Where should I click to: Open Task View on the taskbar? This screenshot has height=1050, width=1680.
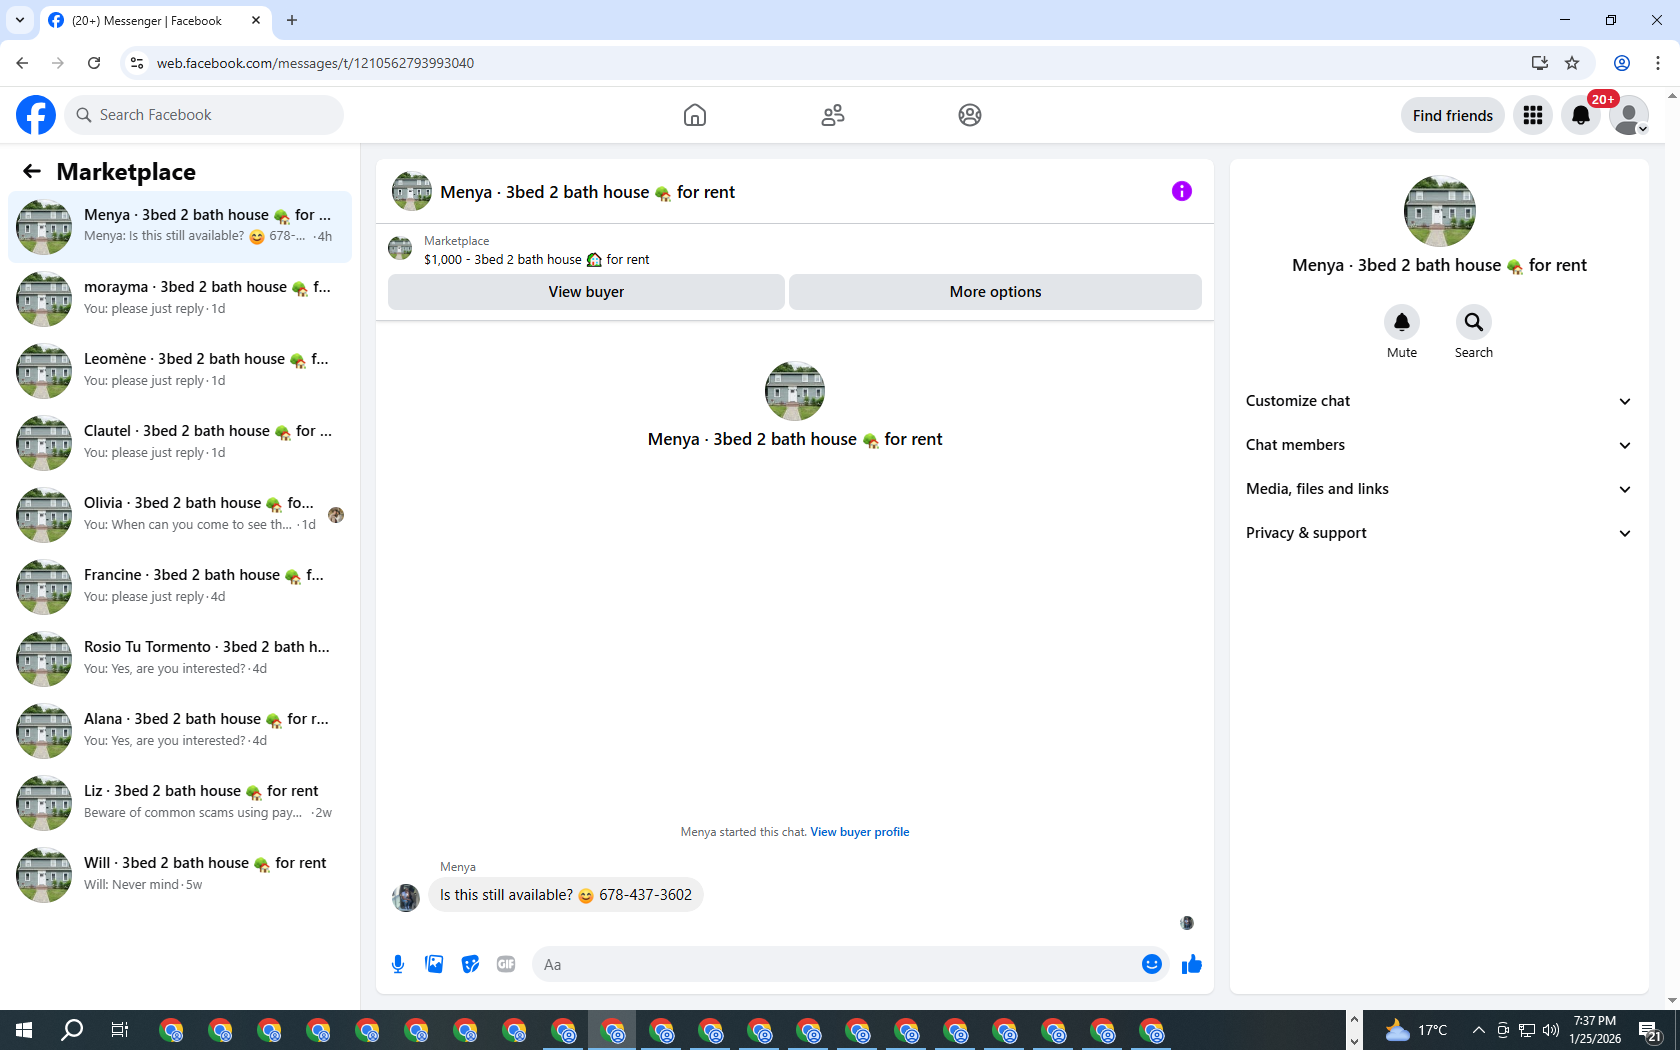pyautogui.click(x=120, y=1030)
